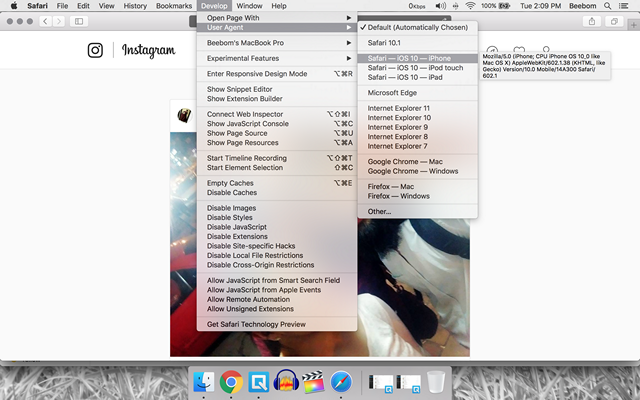Toggle Disable Images option
The width and height of the screenshot is (640, 400).
(277, 208)
